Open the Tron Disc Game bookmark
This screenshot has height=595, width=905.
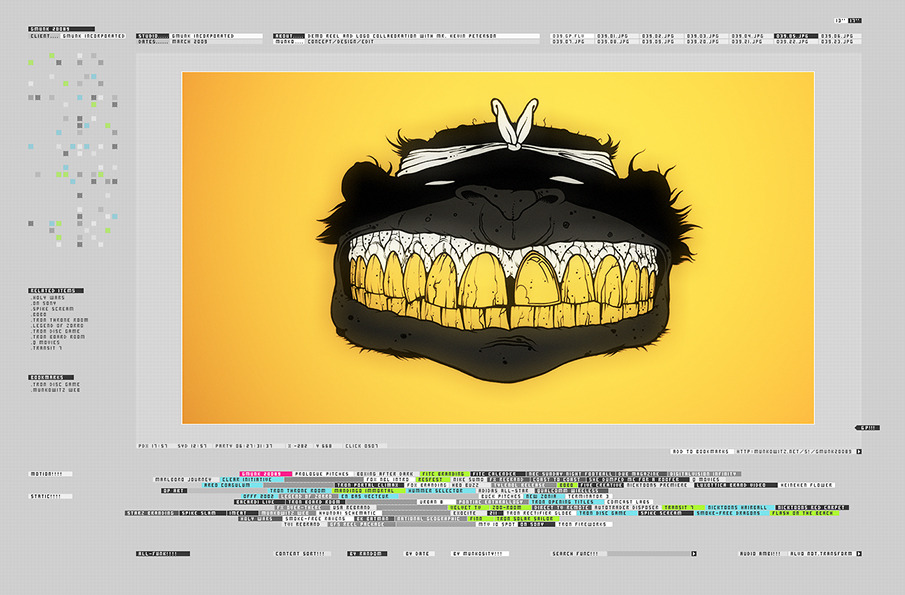[x=56, y=384]
